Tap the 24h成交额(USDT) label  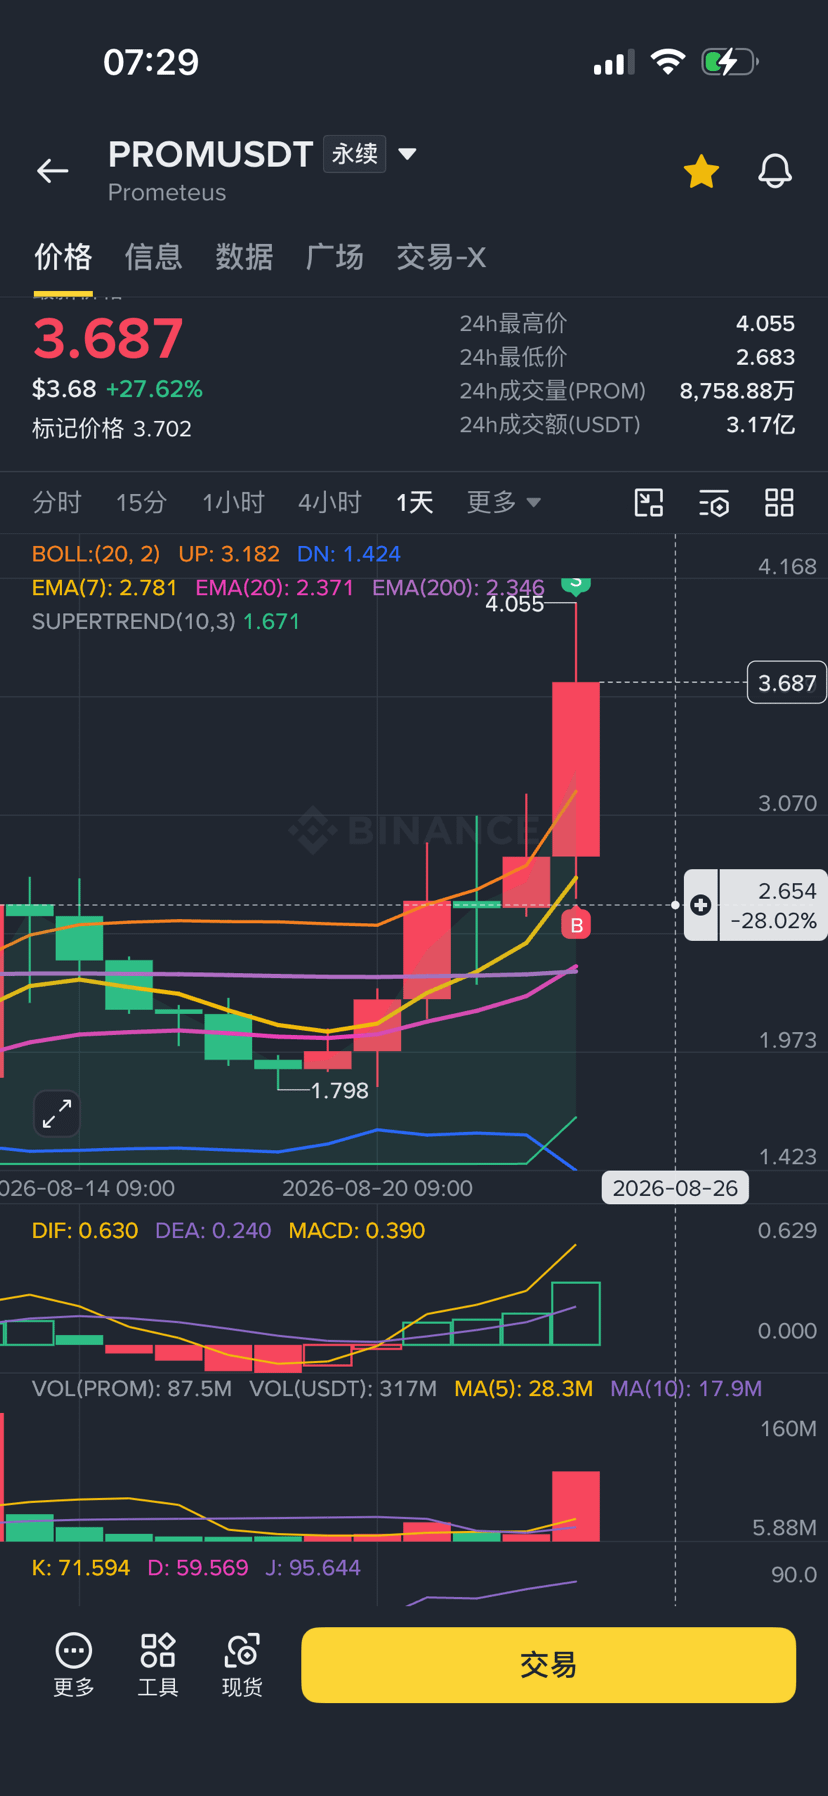click(550, 424)
